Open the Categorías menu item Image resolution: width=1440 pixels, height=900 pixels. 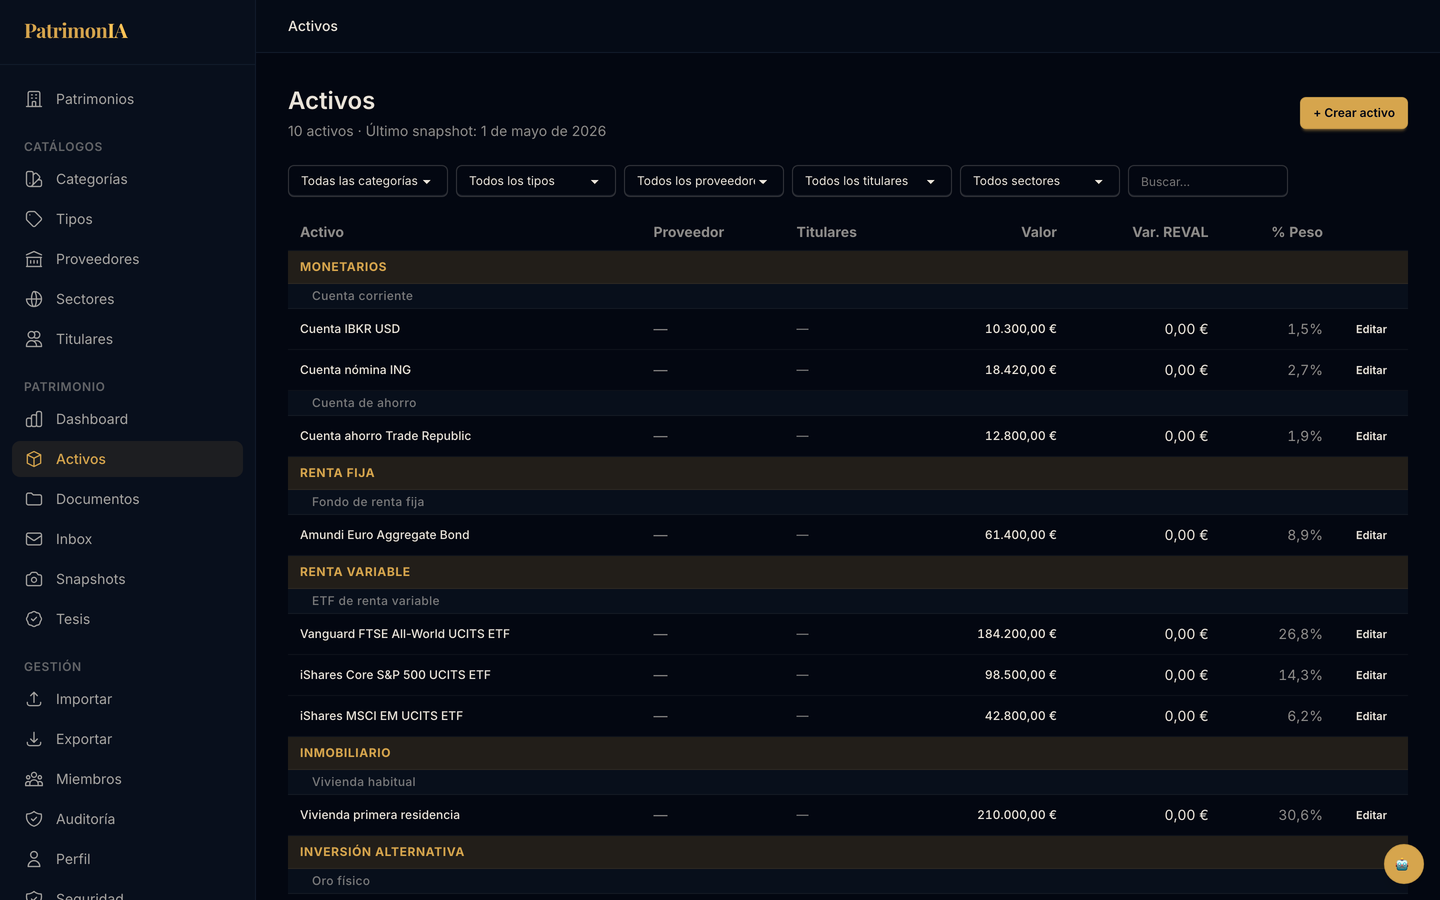[127, 179]
